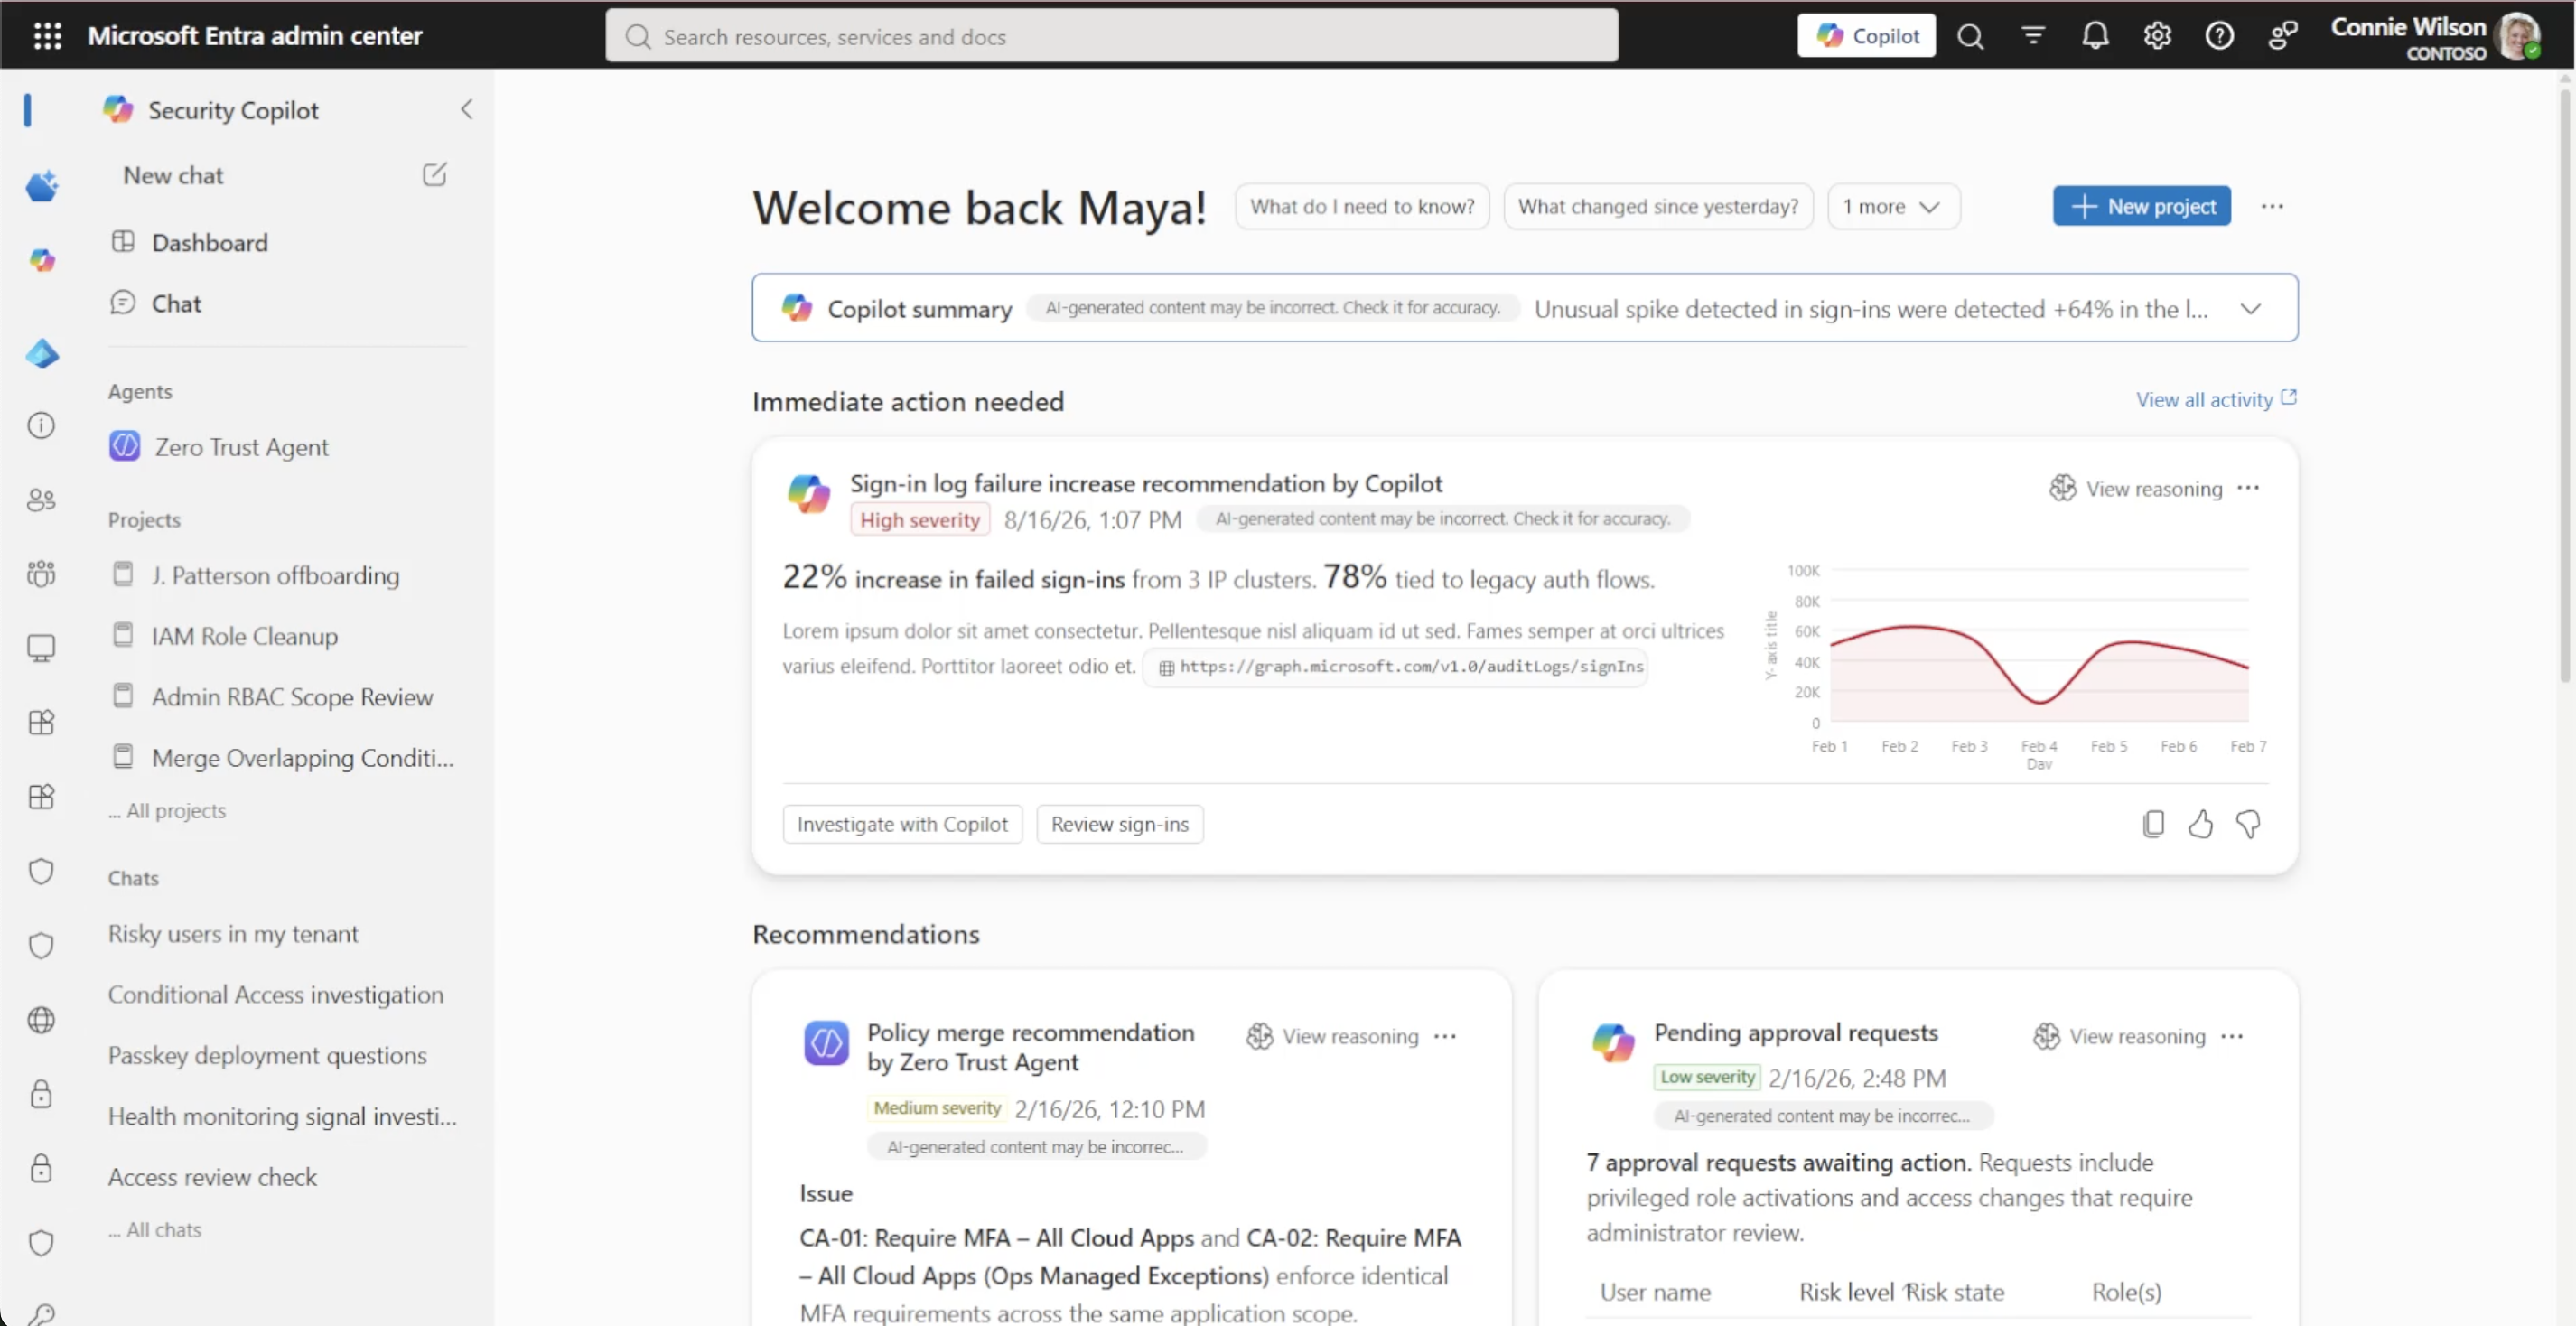The image size is (2576, 1326).
Task: Open Connie Wilson account avatar
Action: (x=2516, y=36)
